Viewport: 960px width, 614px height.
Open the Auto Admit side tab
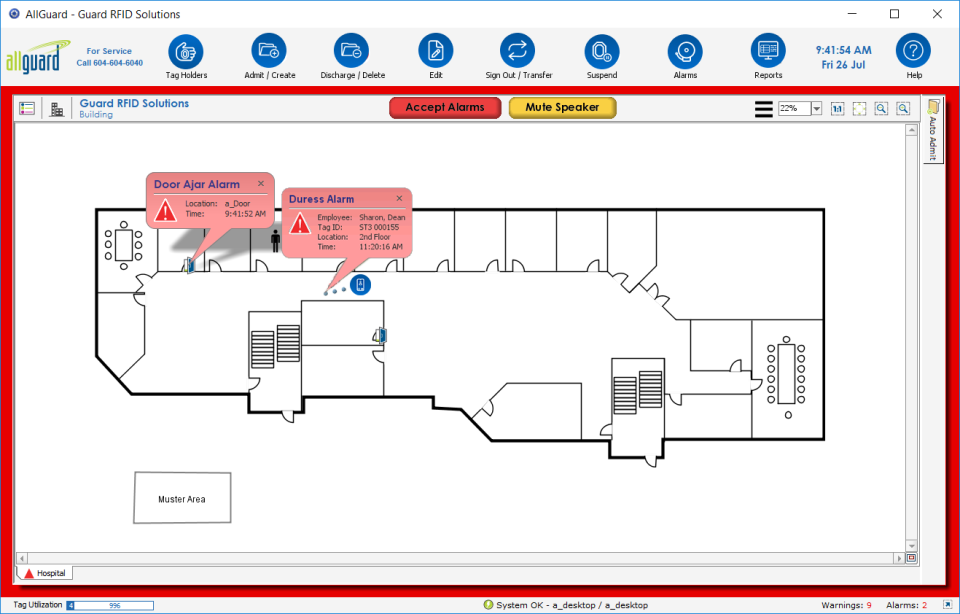pos(933,130)
